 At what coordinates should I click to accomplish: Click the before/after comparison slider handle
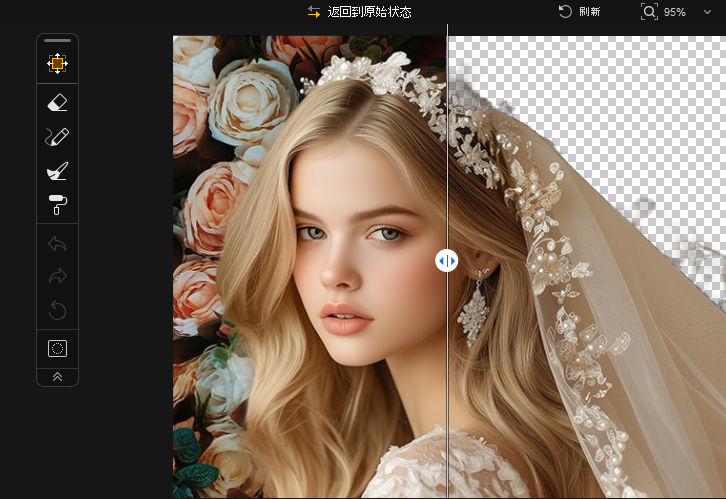click(447, 261)
